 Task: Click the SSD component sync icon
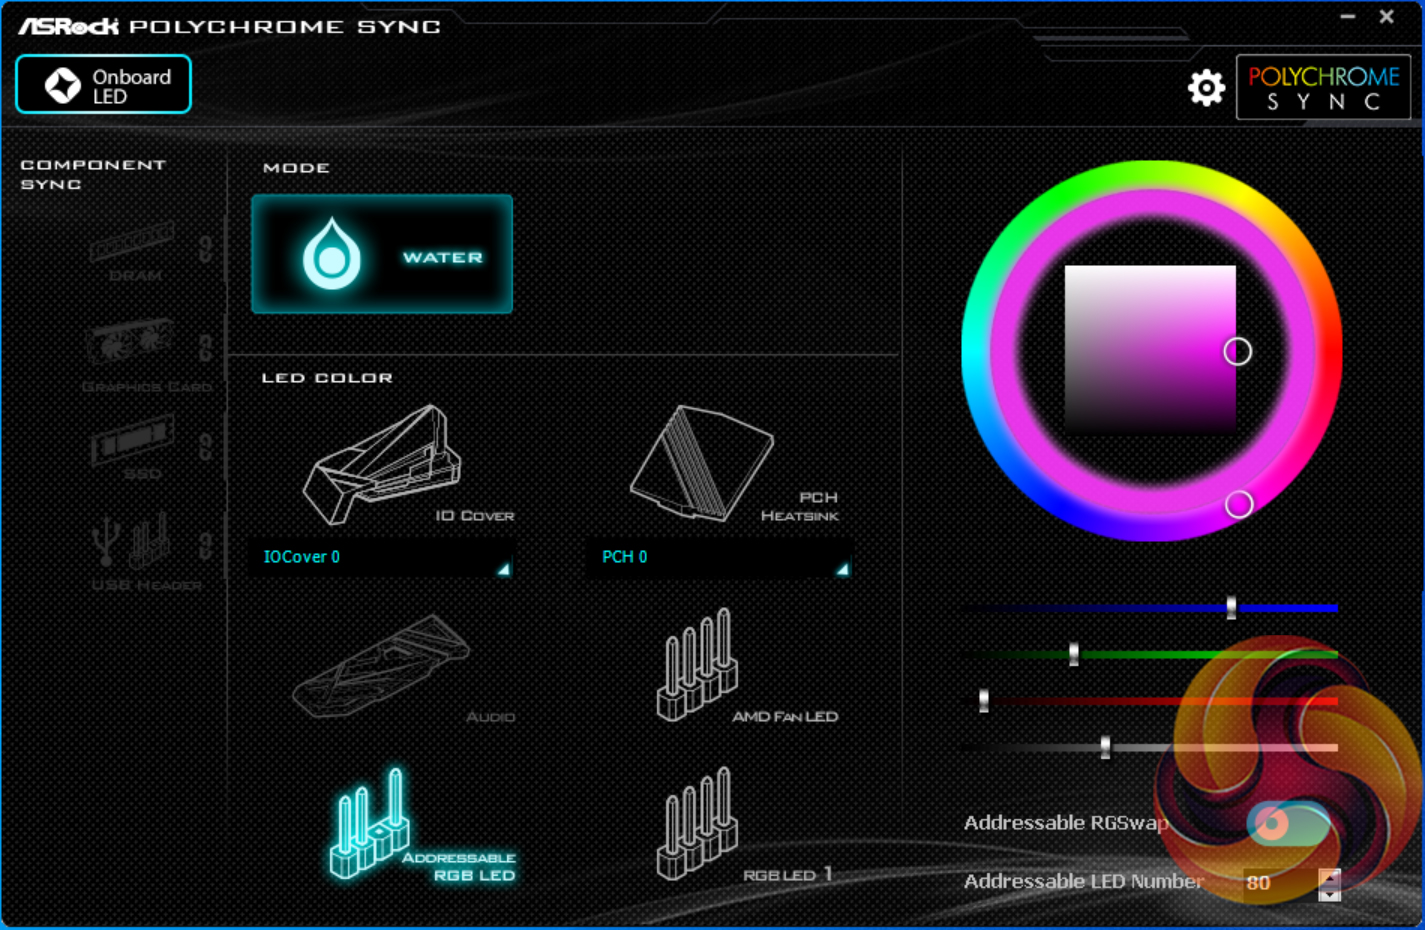132,441
